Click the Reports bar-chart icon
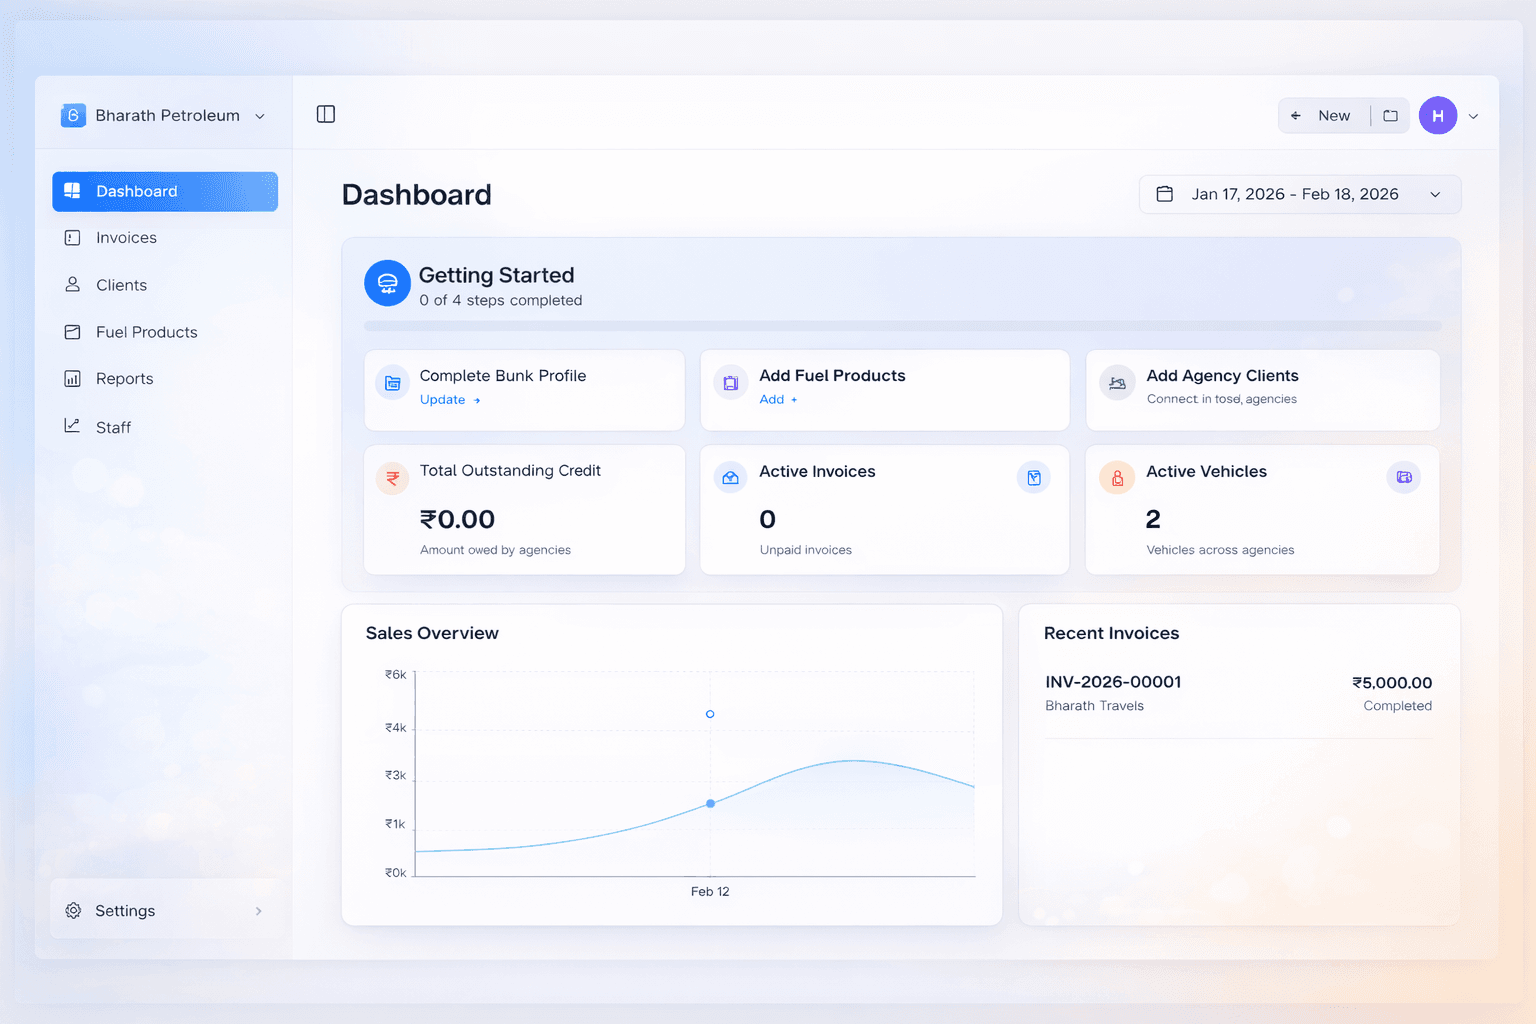 pyautogui.click(x=72, y=378)
